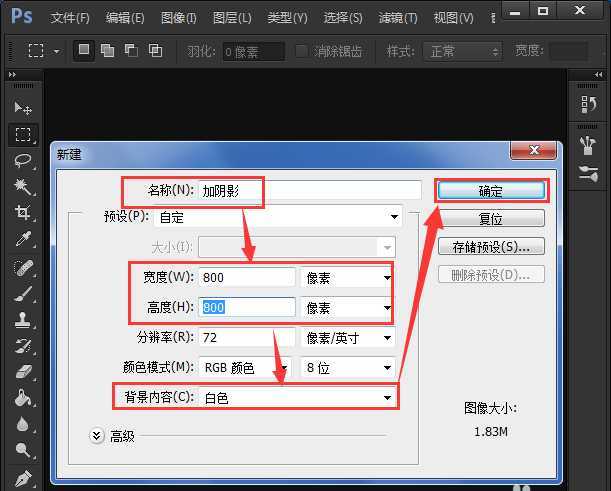Open the 颜色模式 RGB 颜色 dropdown

[246, 368]
